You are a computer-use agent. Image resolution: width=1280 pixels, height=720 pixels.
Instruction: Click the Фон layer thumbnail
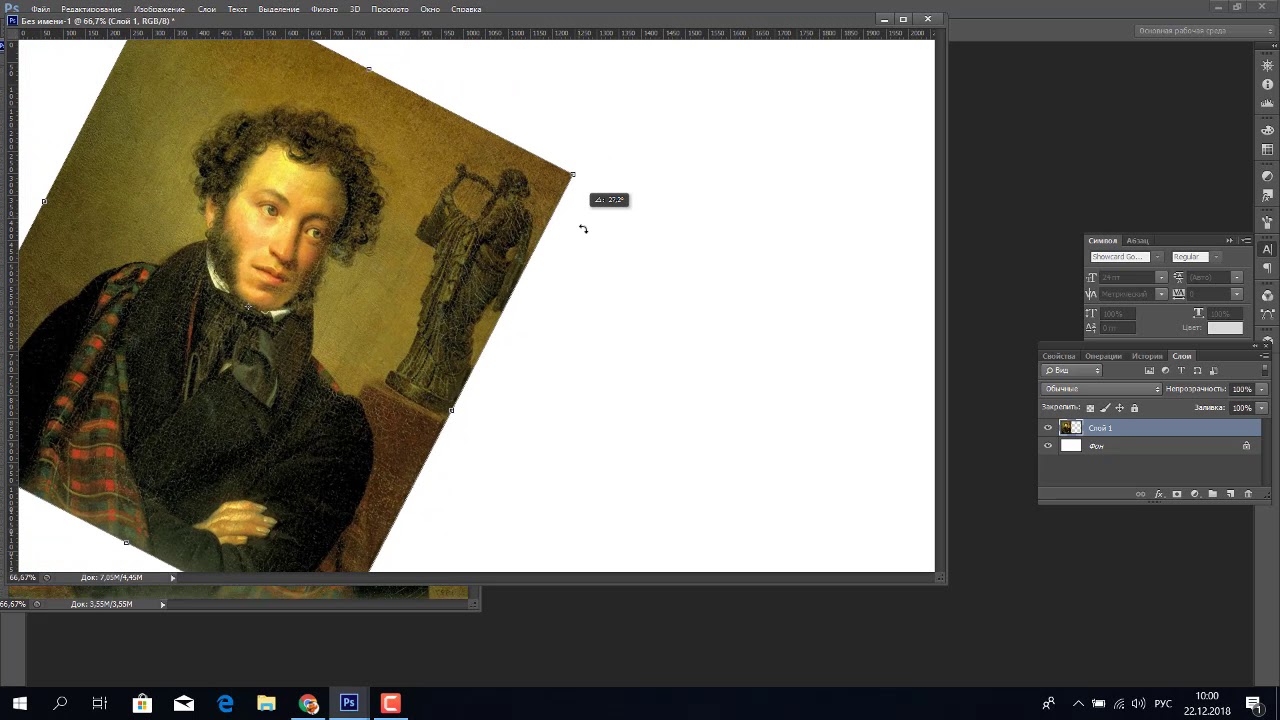pos(1070,446)
